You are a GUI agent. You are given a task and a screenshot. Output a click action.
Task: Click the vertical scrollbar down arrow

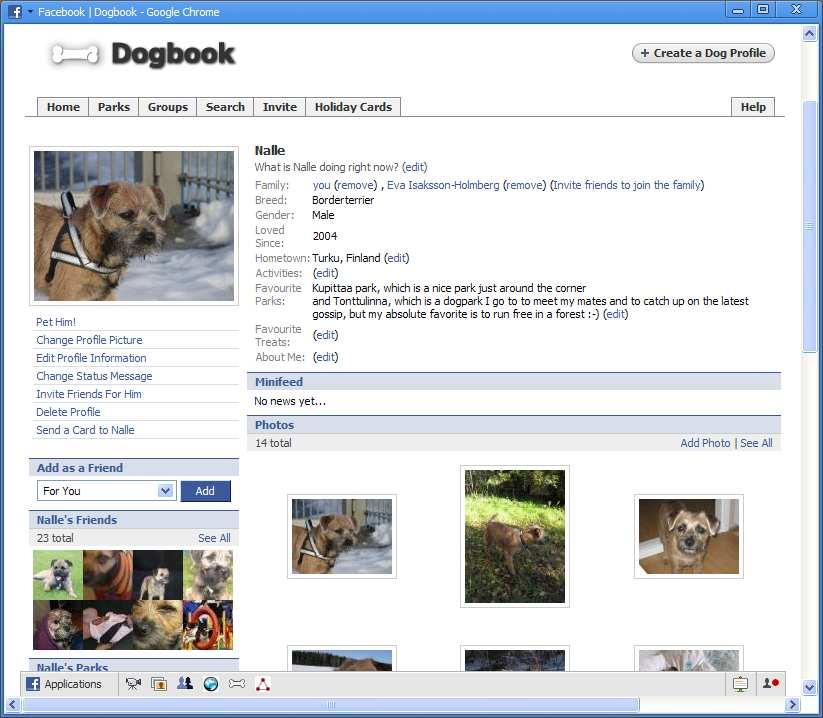(x=809, y=686)
